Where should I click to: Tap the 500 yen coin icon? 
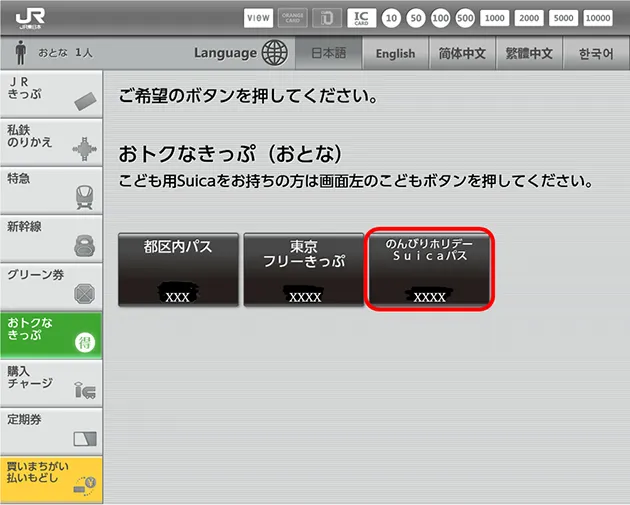click(465, 18)
